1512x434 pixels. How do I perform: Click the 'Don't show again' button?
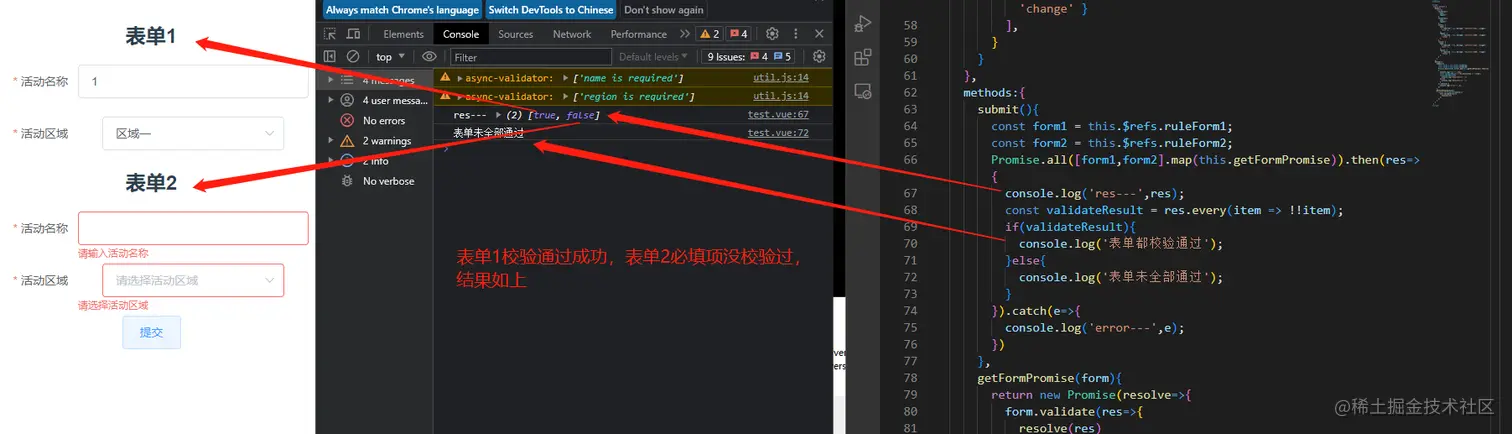[x=664, y=10]
